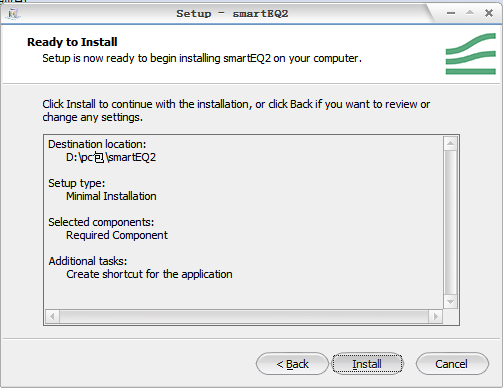The height and width of the screenshot is (388, 503).
Task: Click the Minimal Installation text line
Action: pyautogui.click(x=111, y=196)
